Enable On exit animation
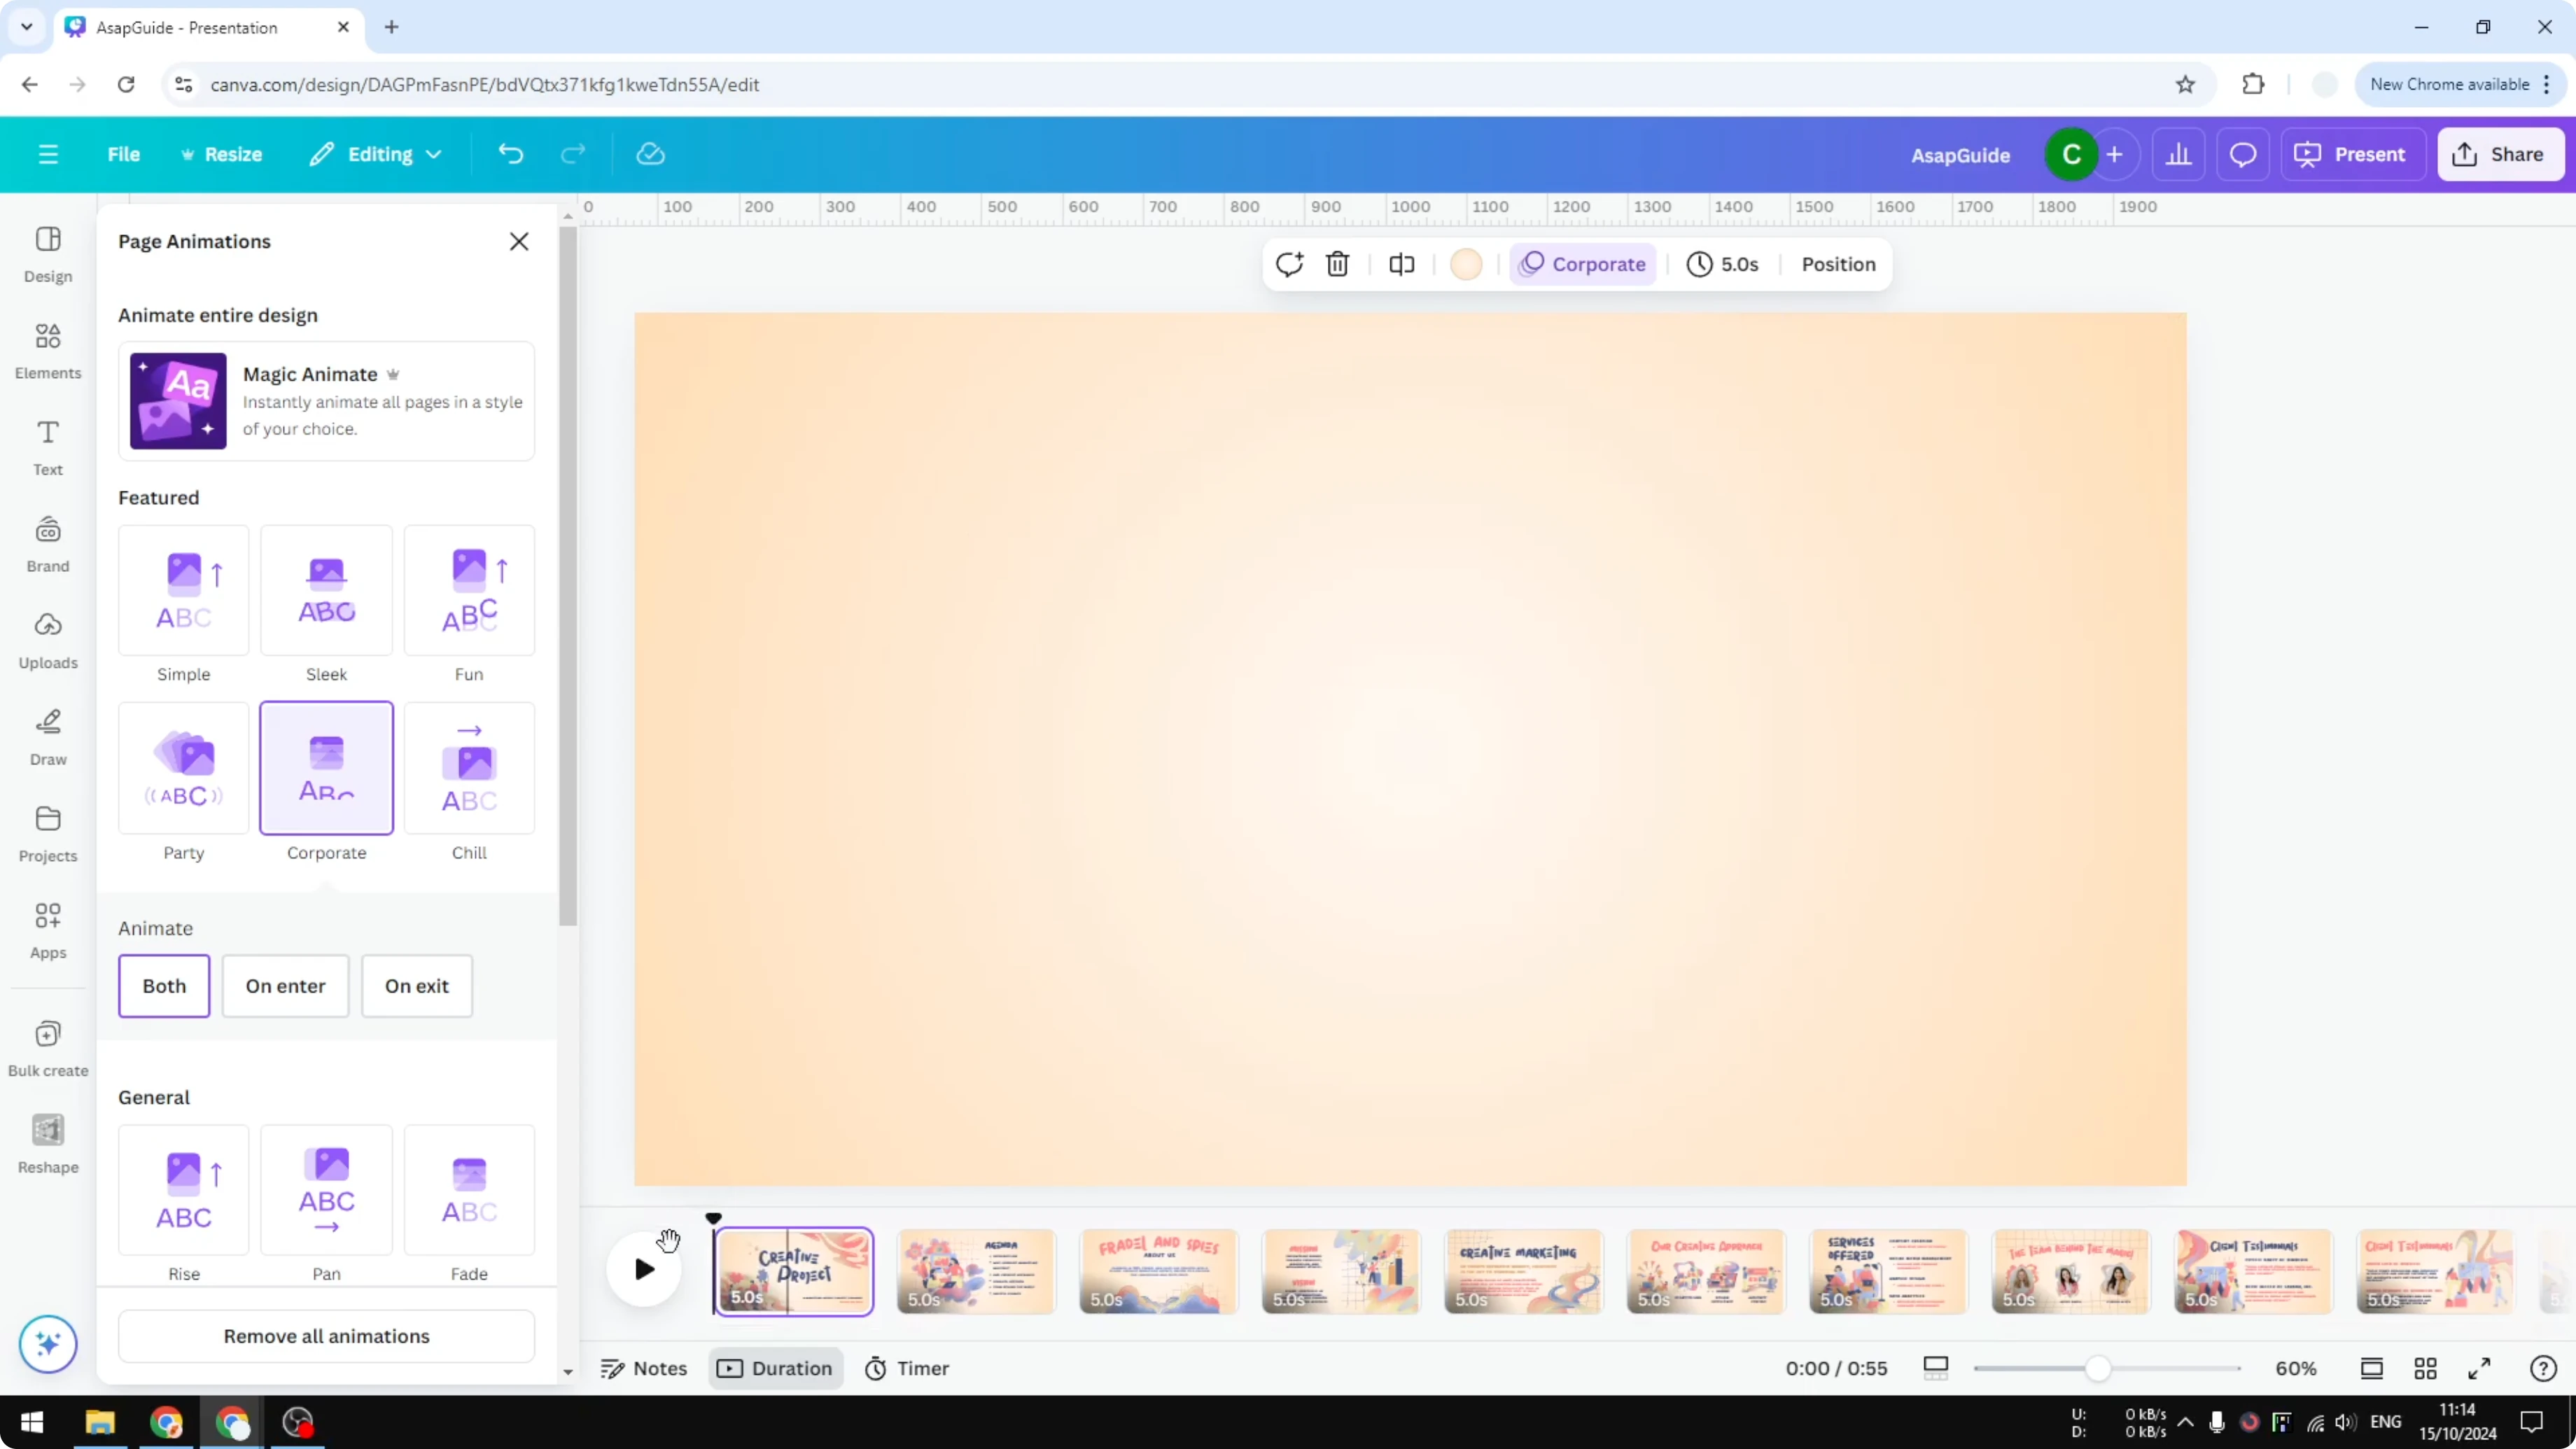The image size is (2576, 1449). (x=416, y=986)
